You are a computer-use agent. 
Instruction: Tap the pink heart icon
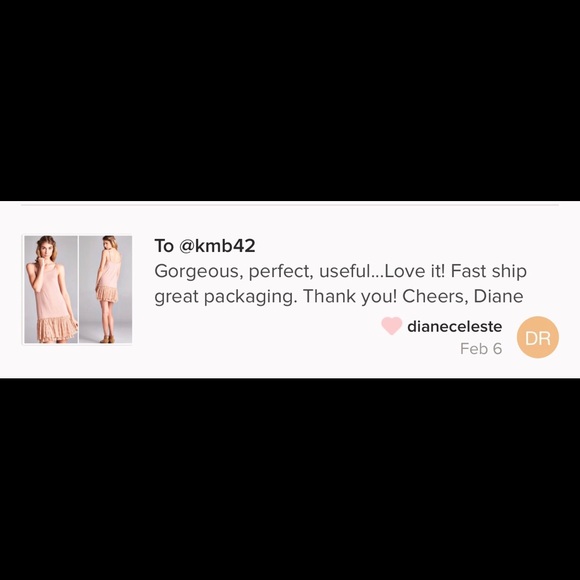click(x=391, y=326)
